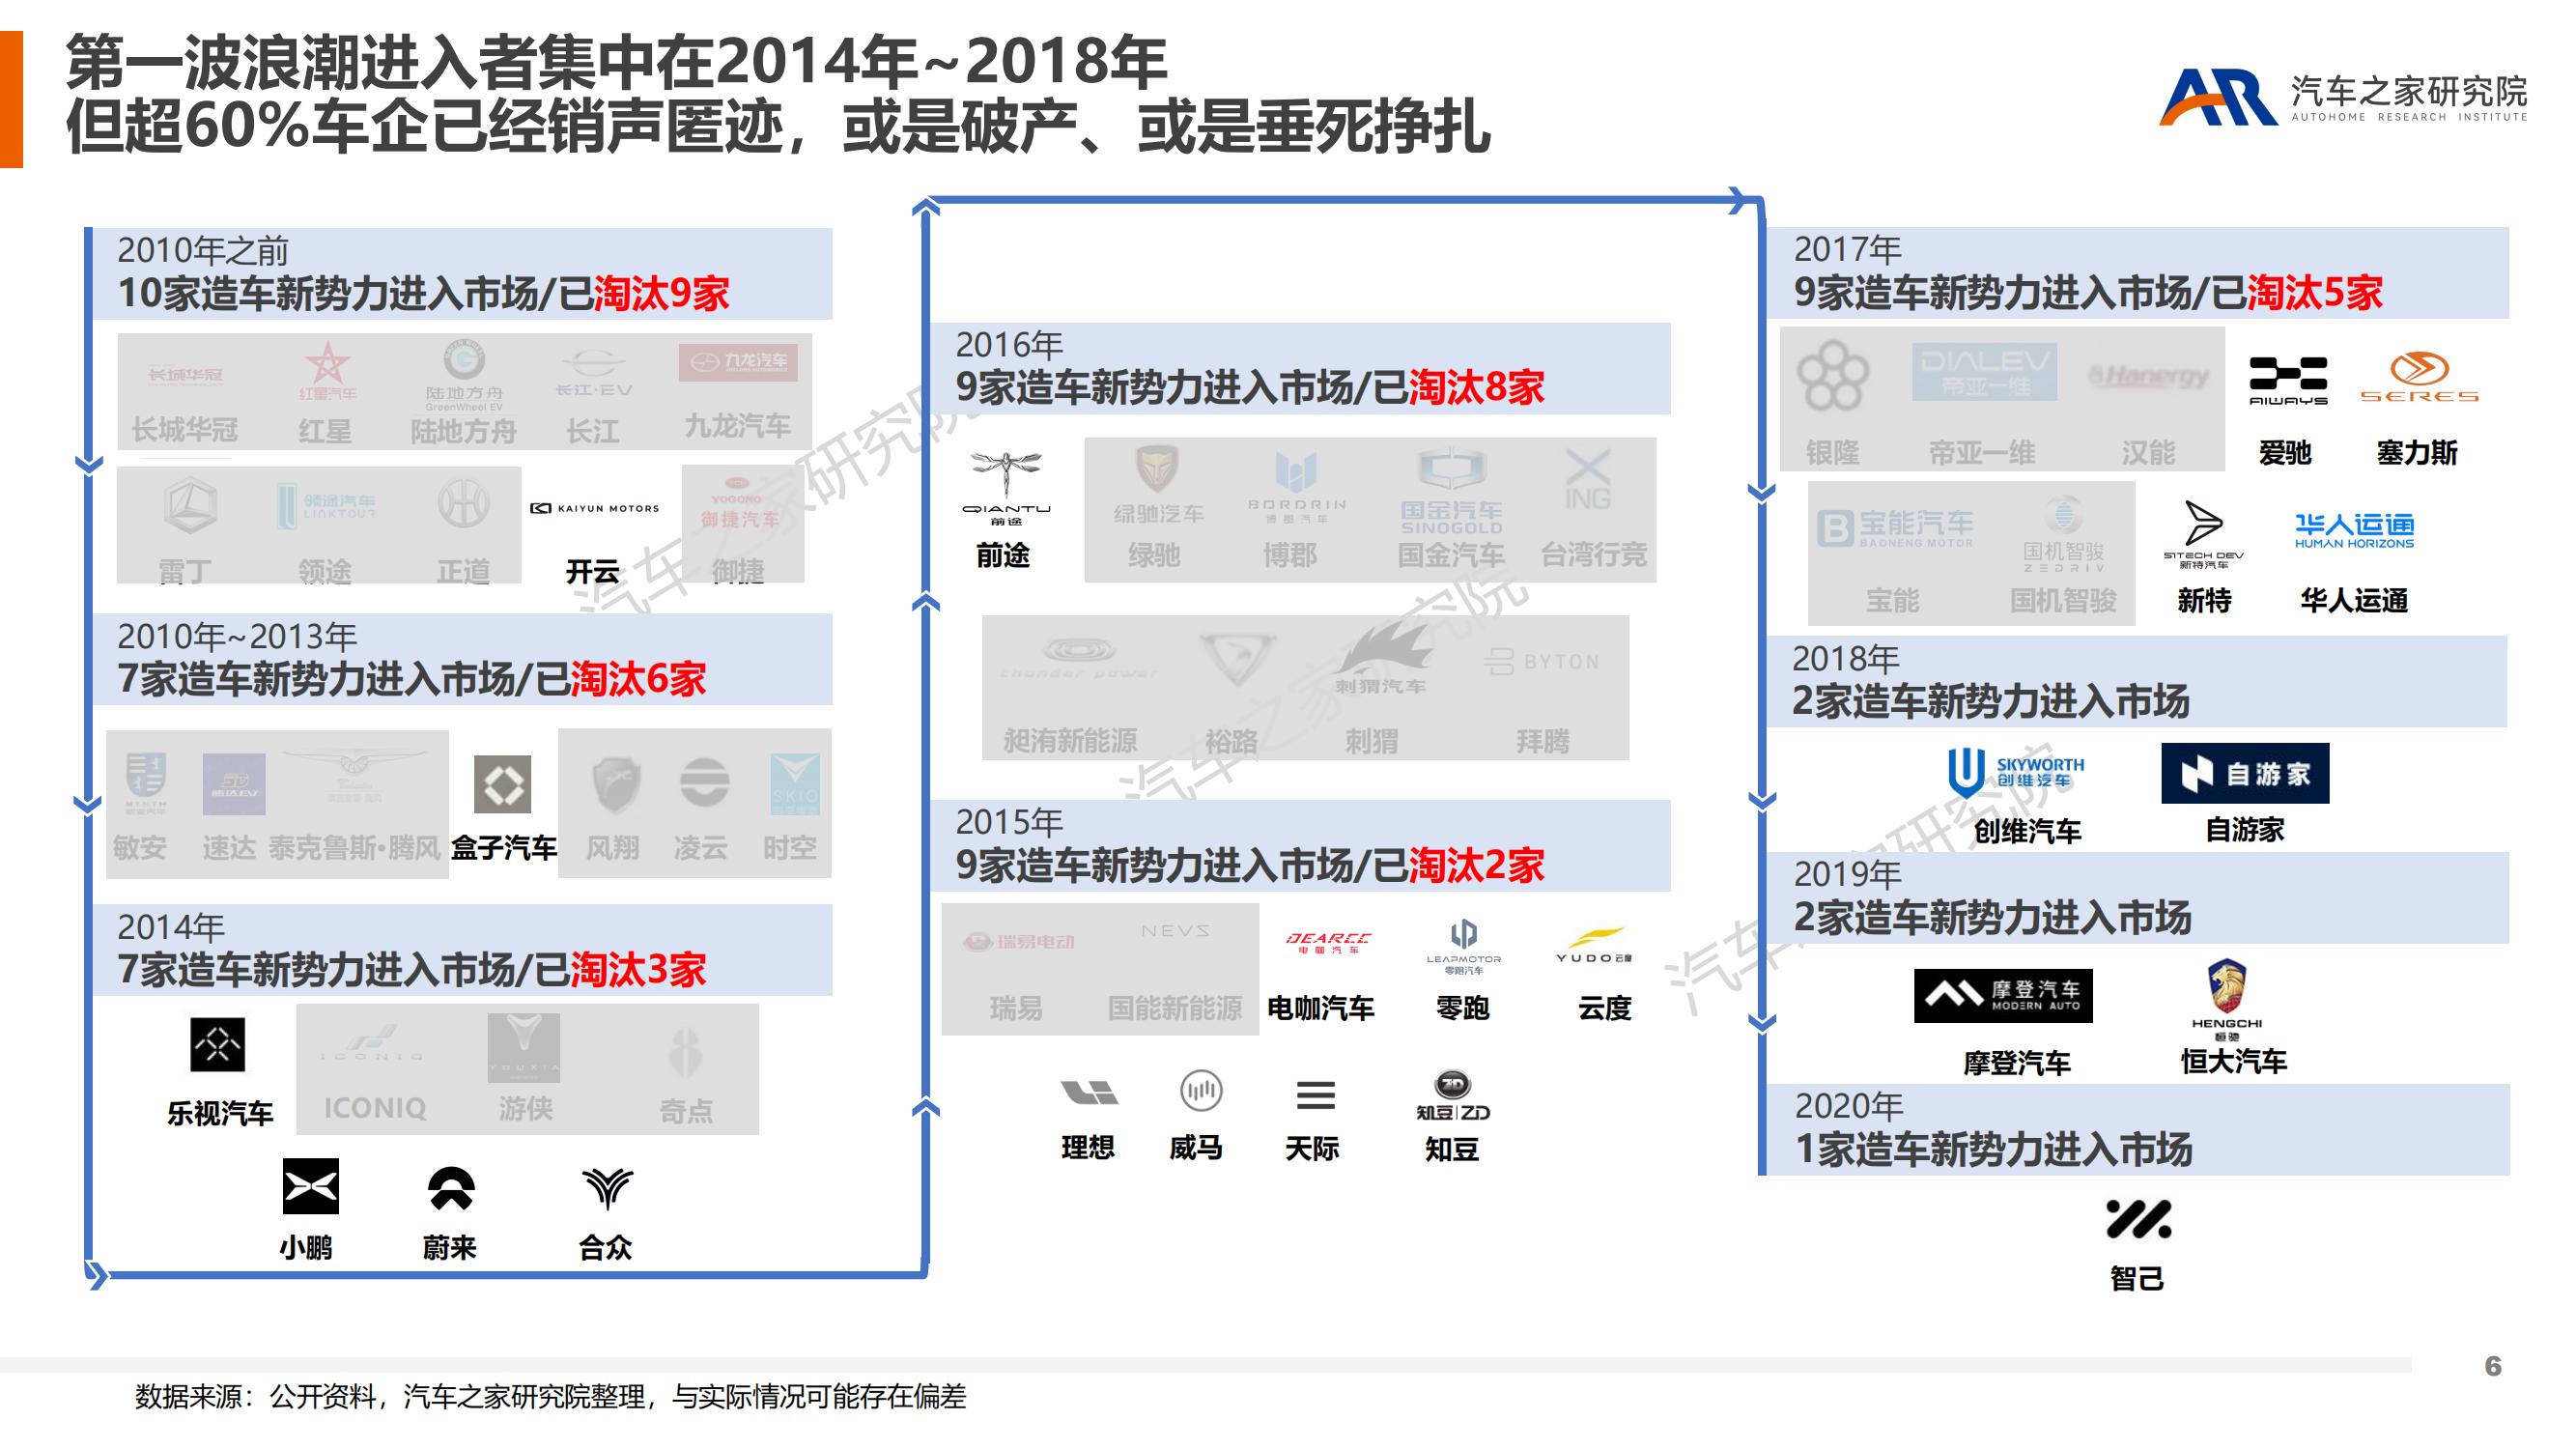Click the red '淘汰2家' text
2576x1449 pixels.
point(1476,866)
